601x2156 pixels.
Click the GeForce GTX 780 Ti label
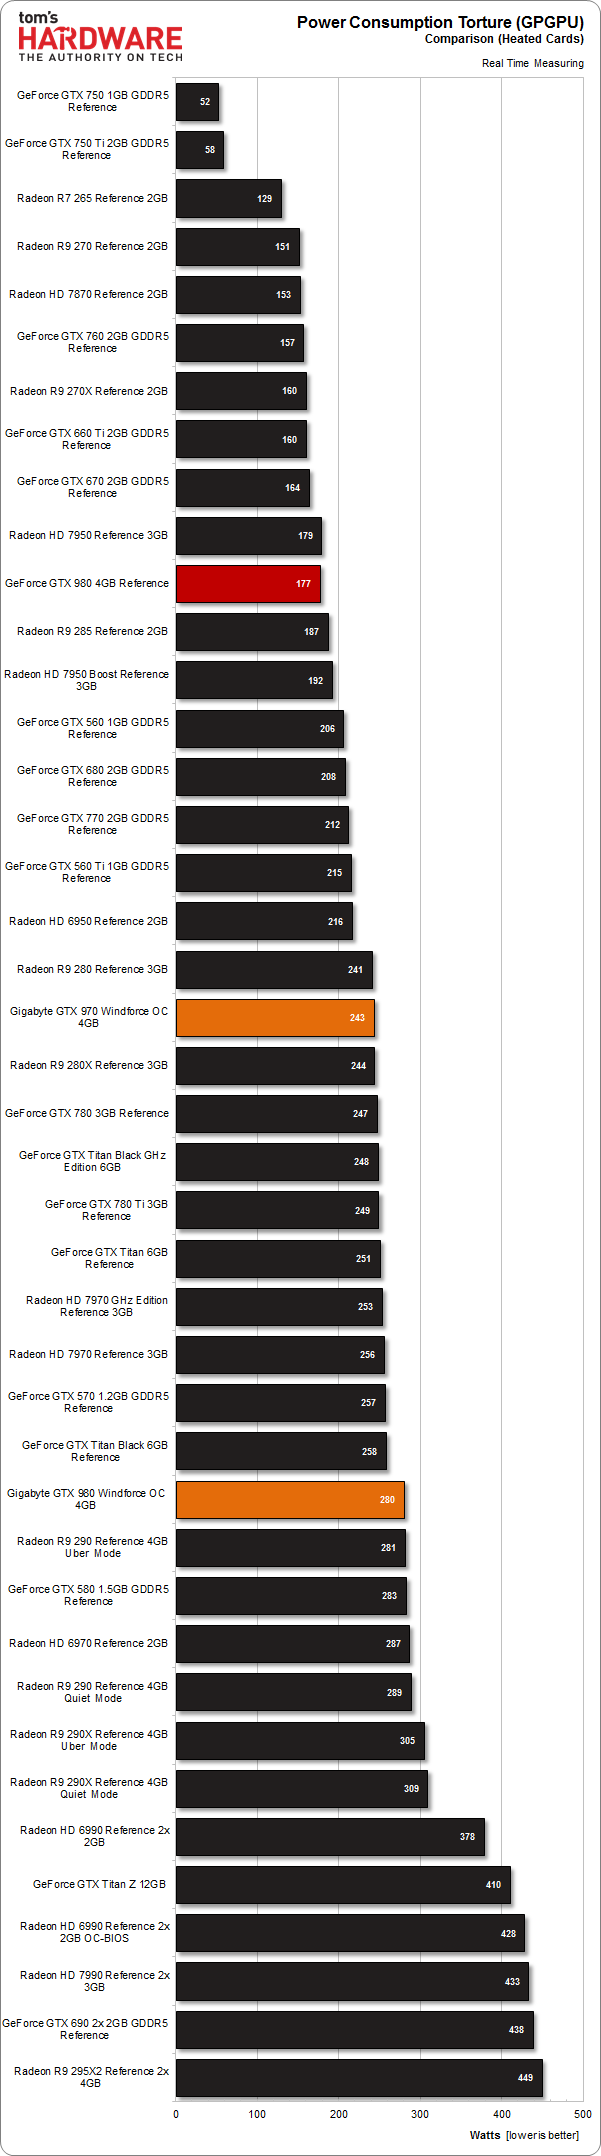[106, 1210]
